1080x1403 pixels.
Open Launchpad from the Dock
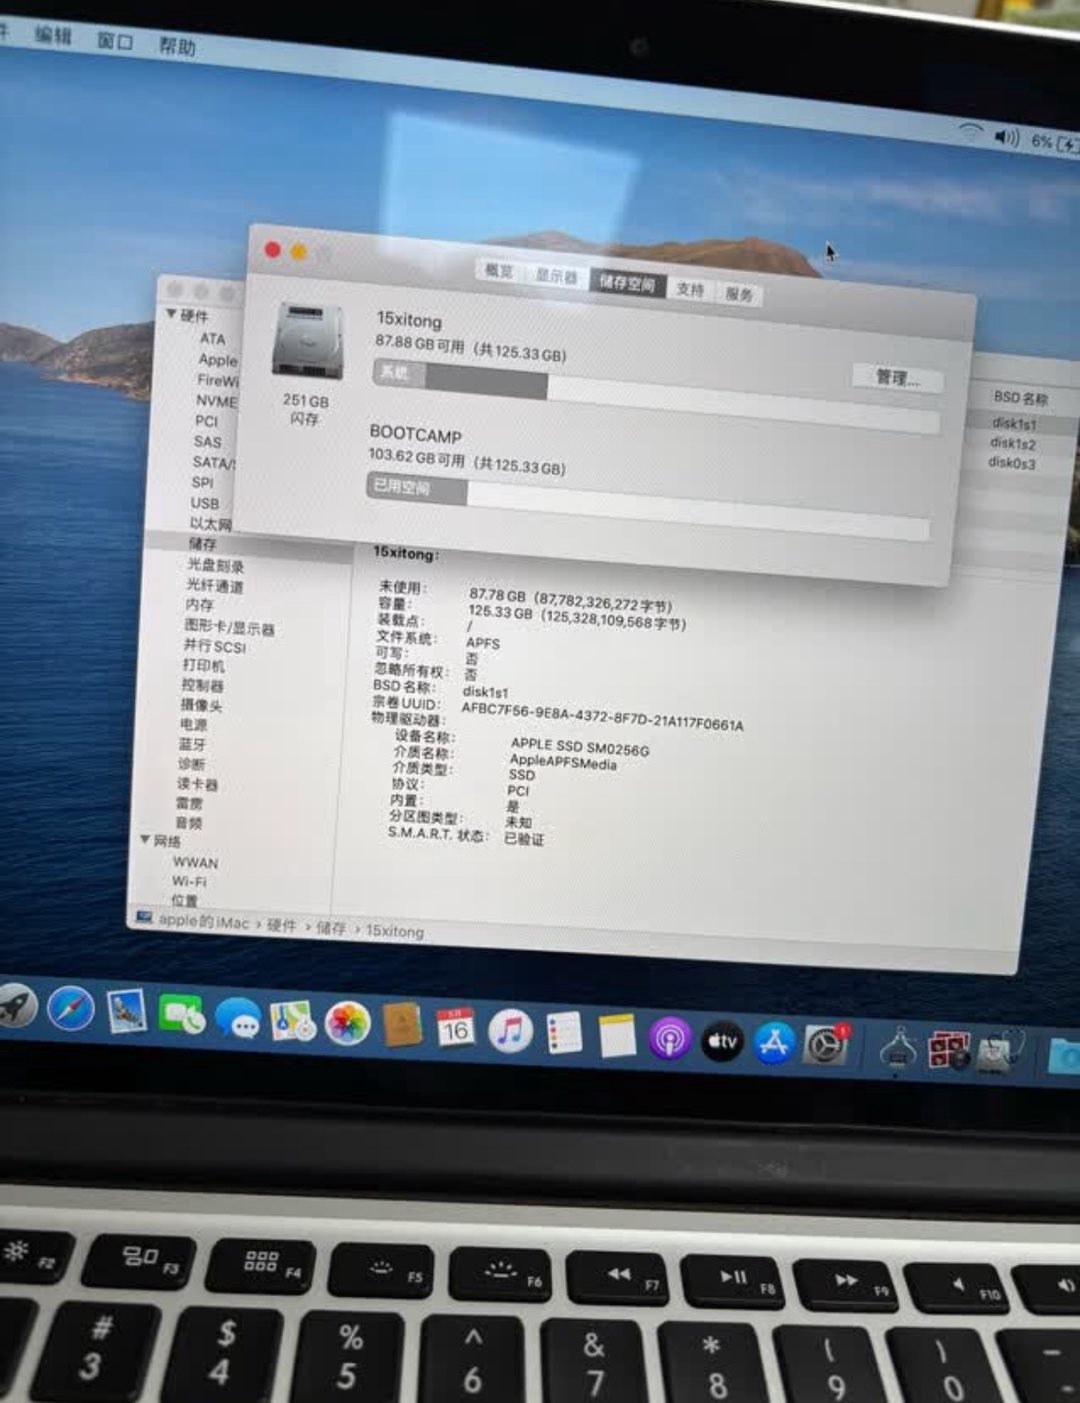[x=14, y=1005]
